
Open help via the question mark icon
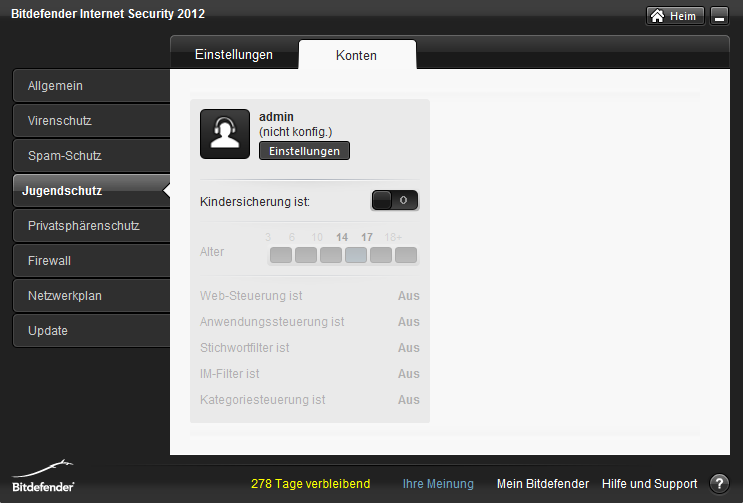719,484
